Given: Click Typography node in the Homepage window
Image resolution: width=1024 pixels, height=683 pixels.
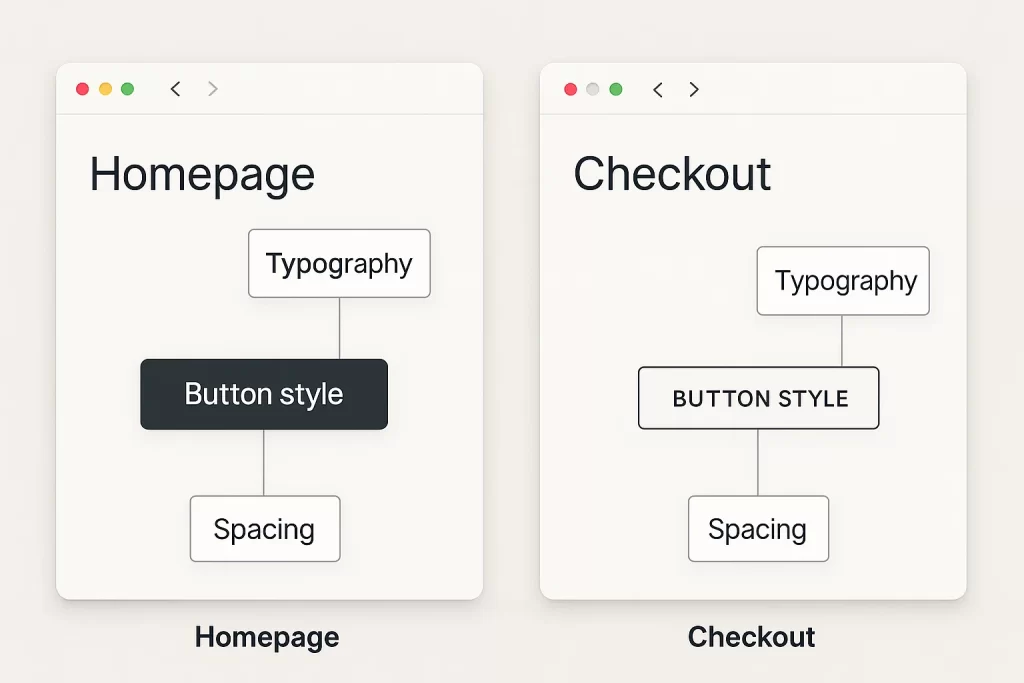Looking at the screenshot, I should coord(339,264).
